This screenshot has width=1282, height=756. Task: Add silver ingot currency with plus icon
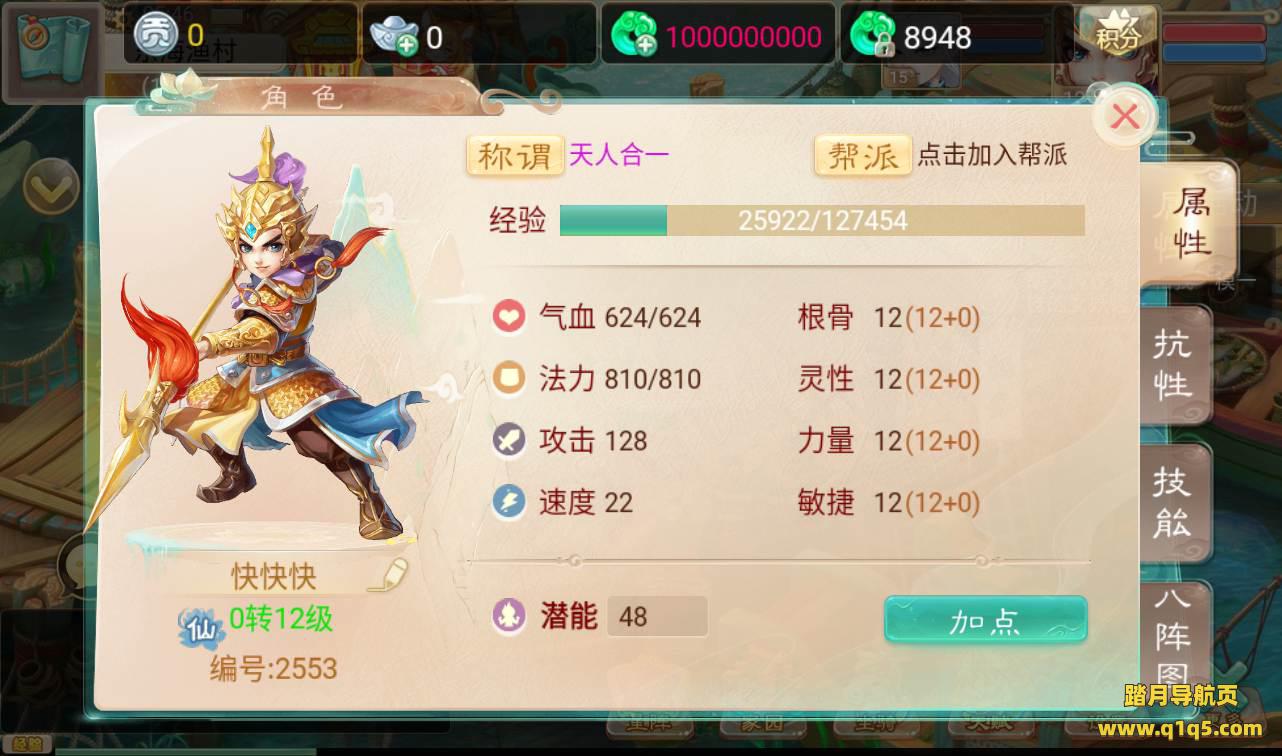point(395,37)
